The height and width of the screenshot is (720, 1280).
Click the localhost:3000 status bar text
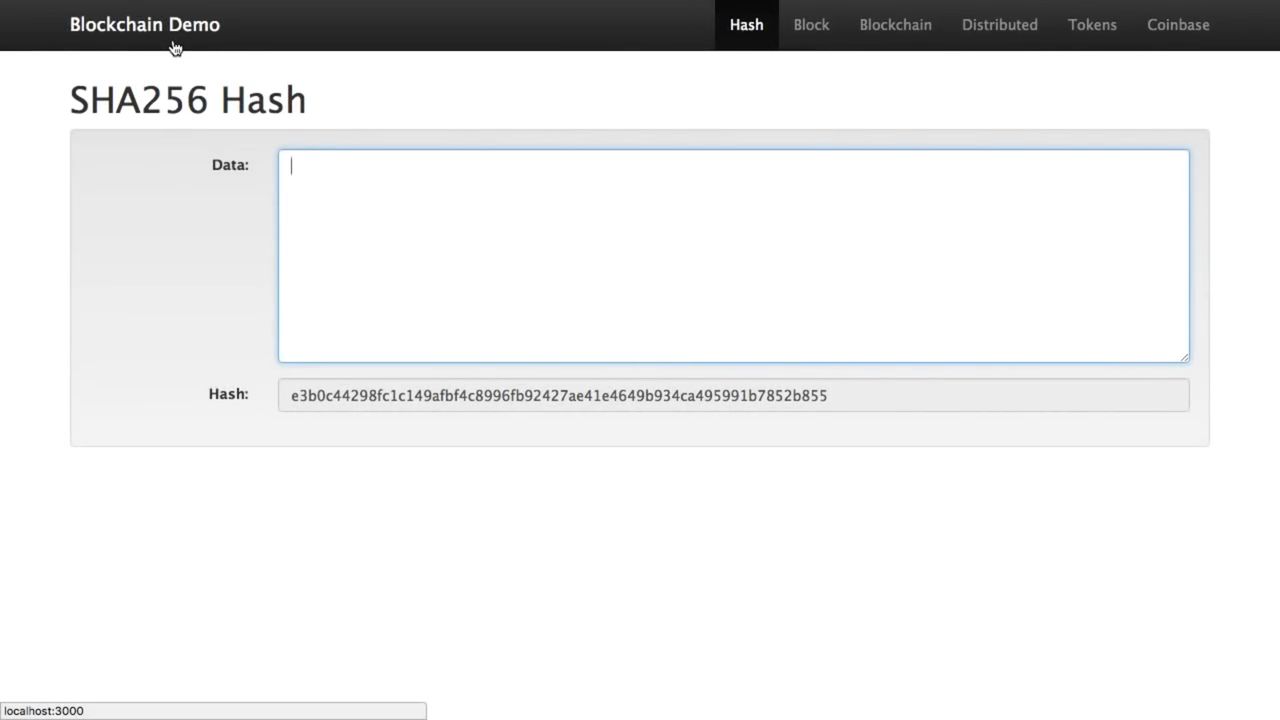44,711
